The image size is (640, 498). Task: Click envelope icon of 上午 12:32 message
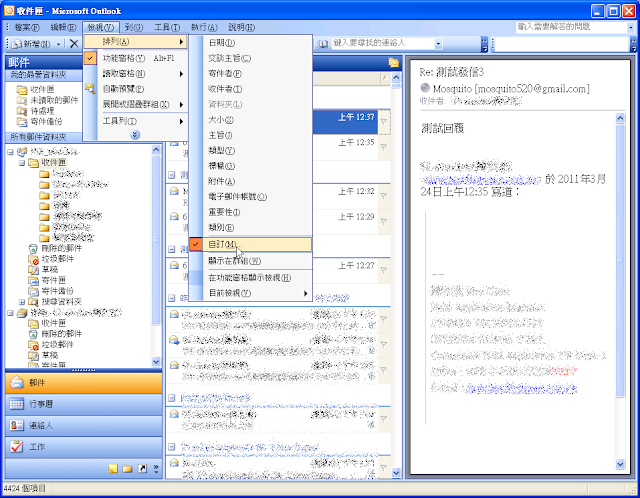pos(174,191)
